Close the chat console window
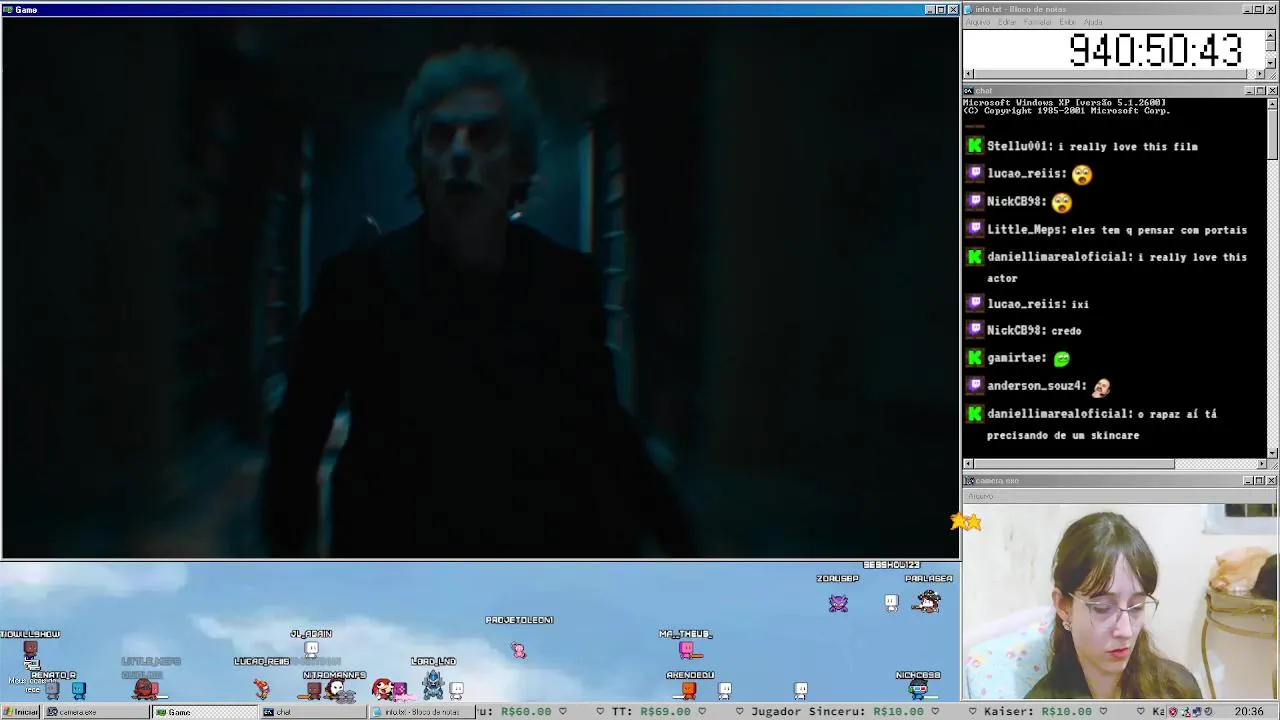Image resolution: width=1280 pixels, height=720 pixels. [x=1272, y=91]
